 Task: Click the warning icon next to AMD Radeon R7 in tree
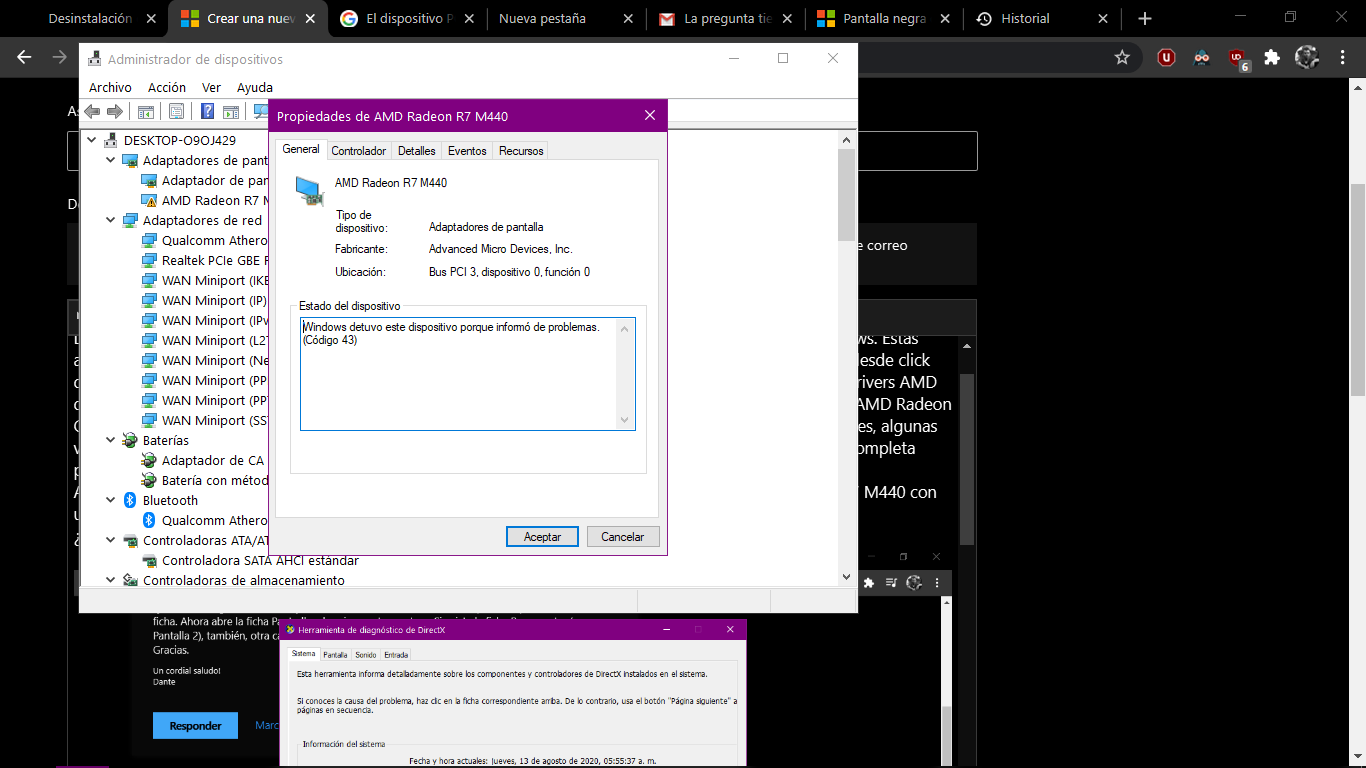[149, 200]
